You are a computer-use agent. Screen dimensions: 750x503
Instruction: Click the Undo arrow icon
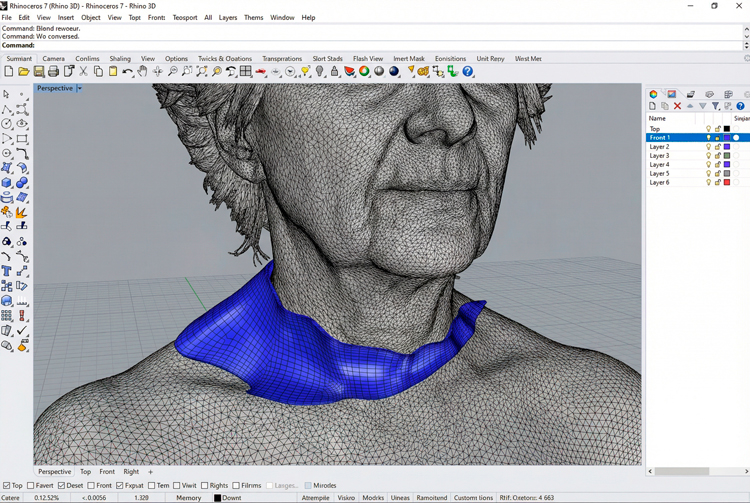(x=128, y=72)
